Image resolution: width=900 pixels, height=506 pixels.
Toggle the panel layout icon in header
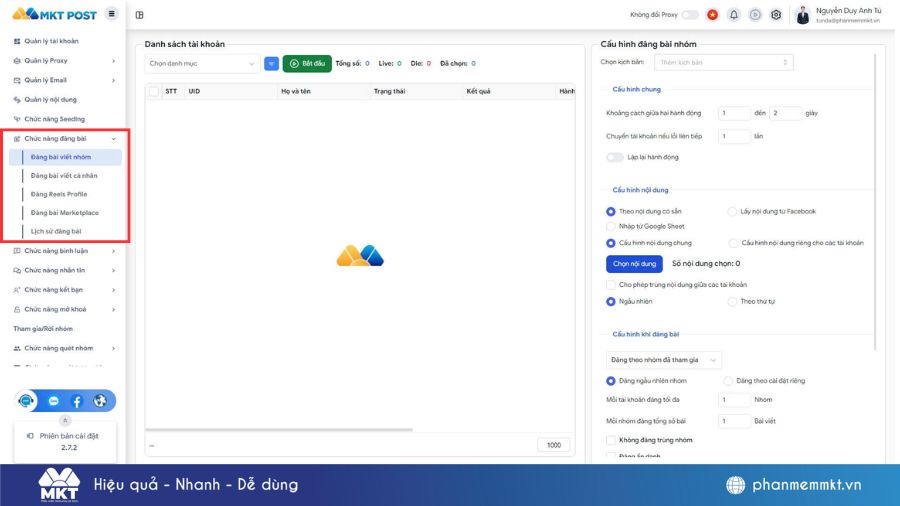tap(139, 15)
